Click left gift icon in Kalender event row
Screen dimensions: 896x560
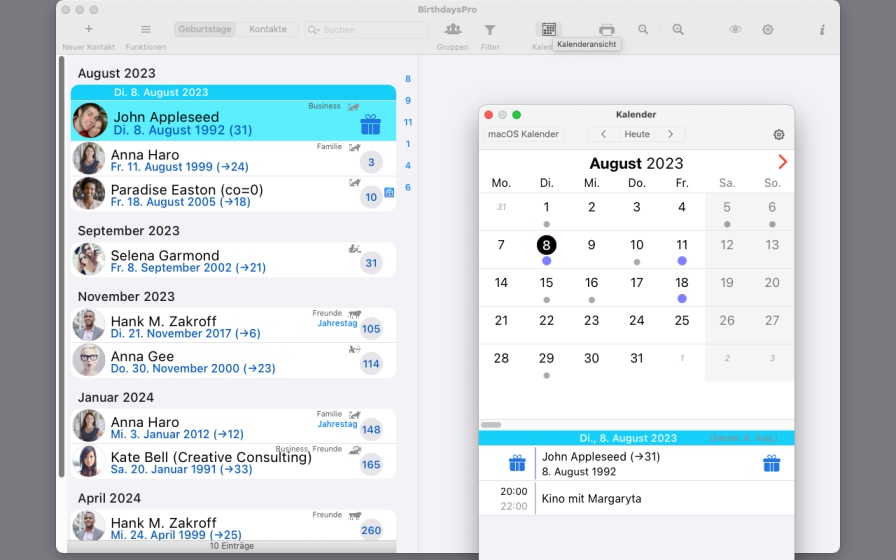coord(517,463)
